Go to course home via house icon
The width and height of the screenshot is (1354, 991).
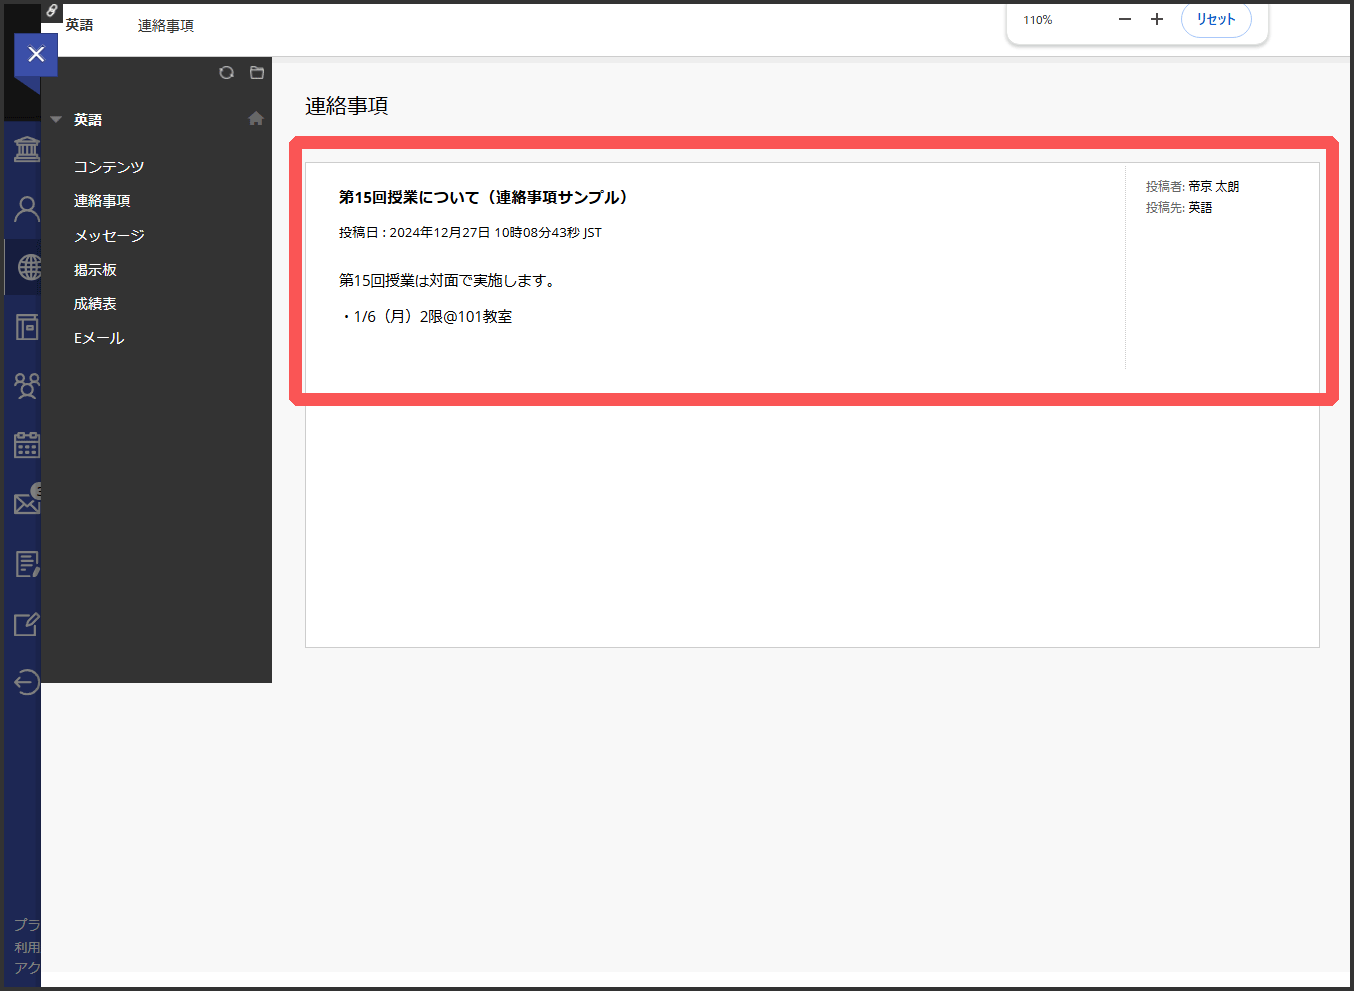pyautogui.click(x=256, y=118)
